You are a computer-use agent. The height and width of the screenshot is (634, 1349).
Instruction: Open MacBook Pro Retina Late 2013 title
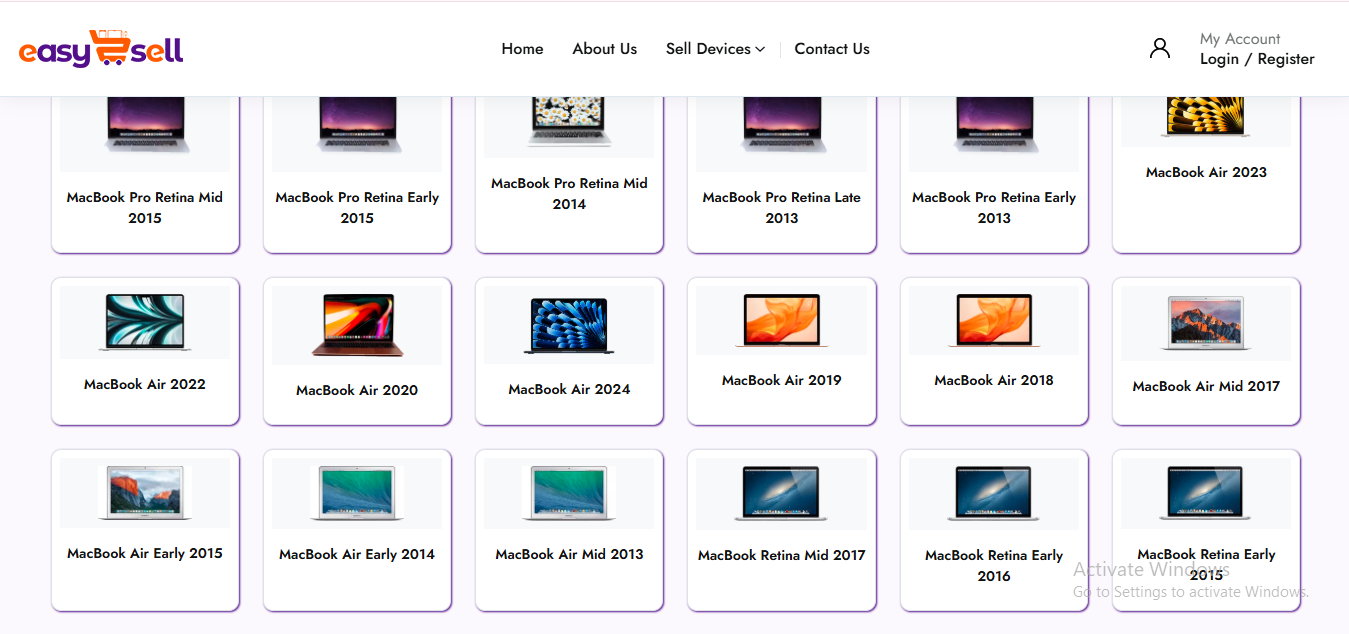point(781,208)
